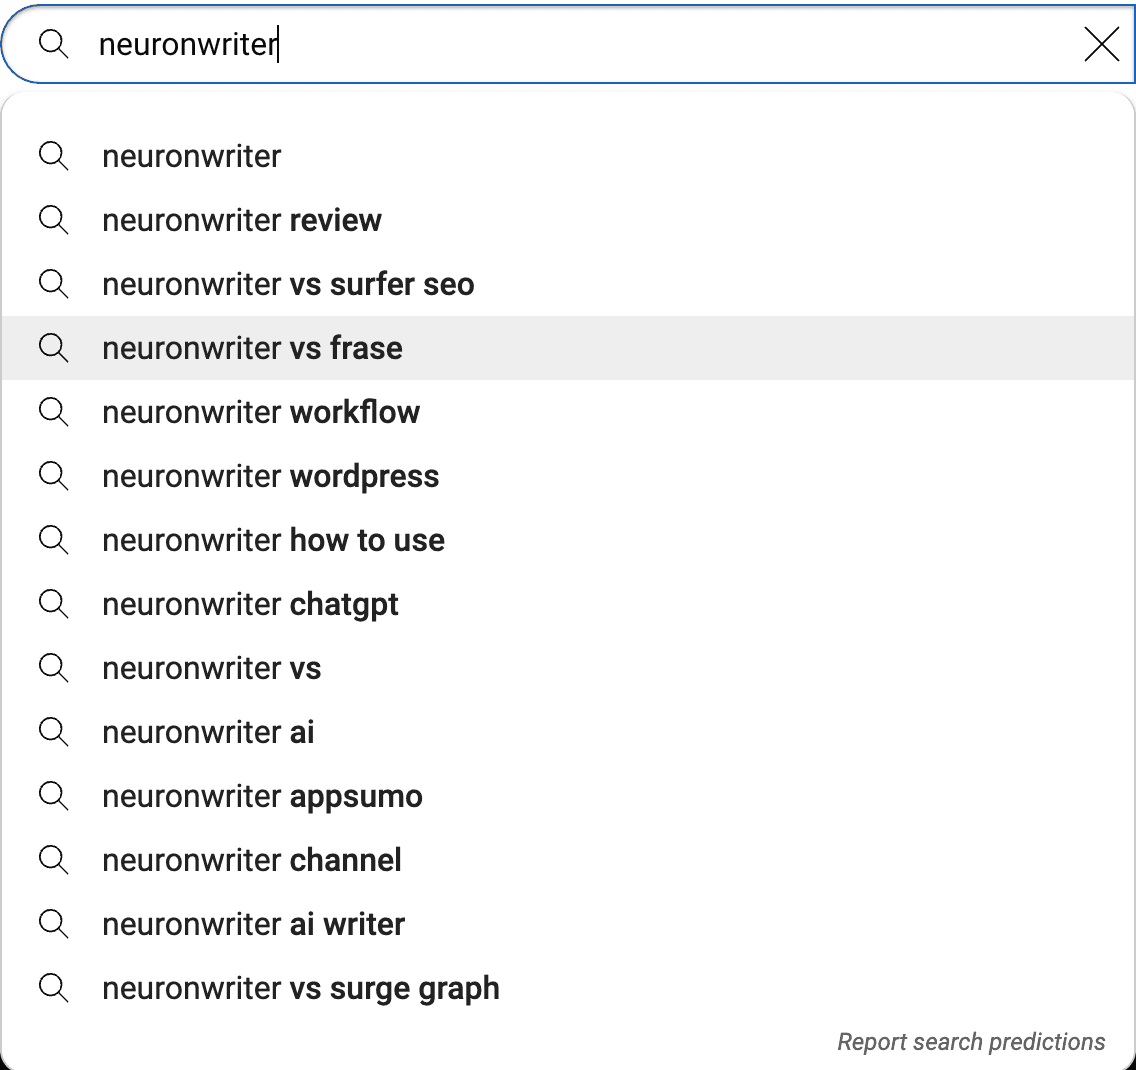Select the "neuronwriter vs" suggestion
This screenshot has height=1070, width=1136.
tap(211, 668)
